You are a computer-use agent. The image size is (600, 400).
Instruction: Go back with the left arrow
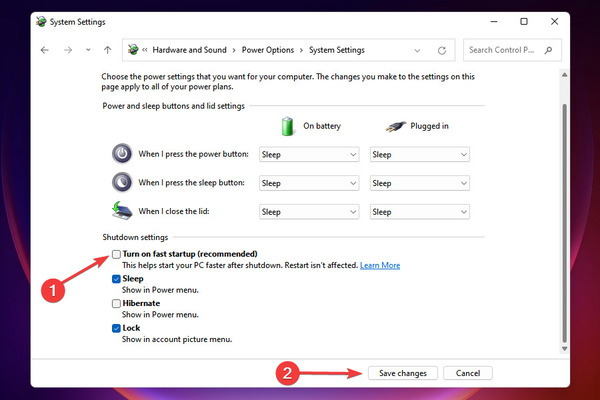(45, 50)
